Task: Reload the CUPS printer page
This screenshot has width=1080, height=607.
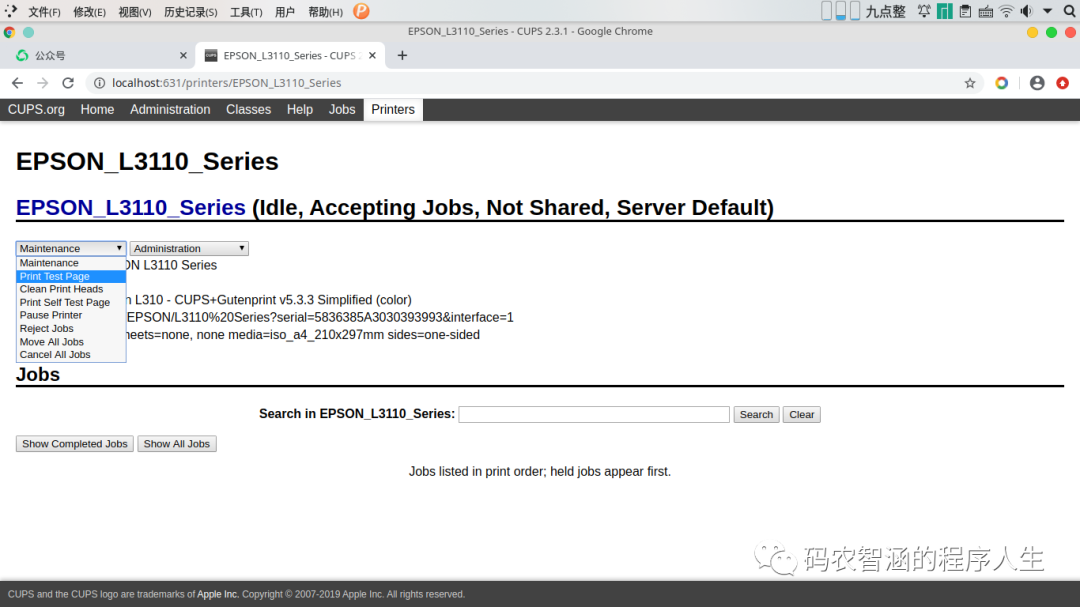Action: pyautogui.click(x=68, y=83)
